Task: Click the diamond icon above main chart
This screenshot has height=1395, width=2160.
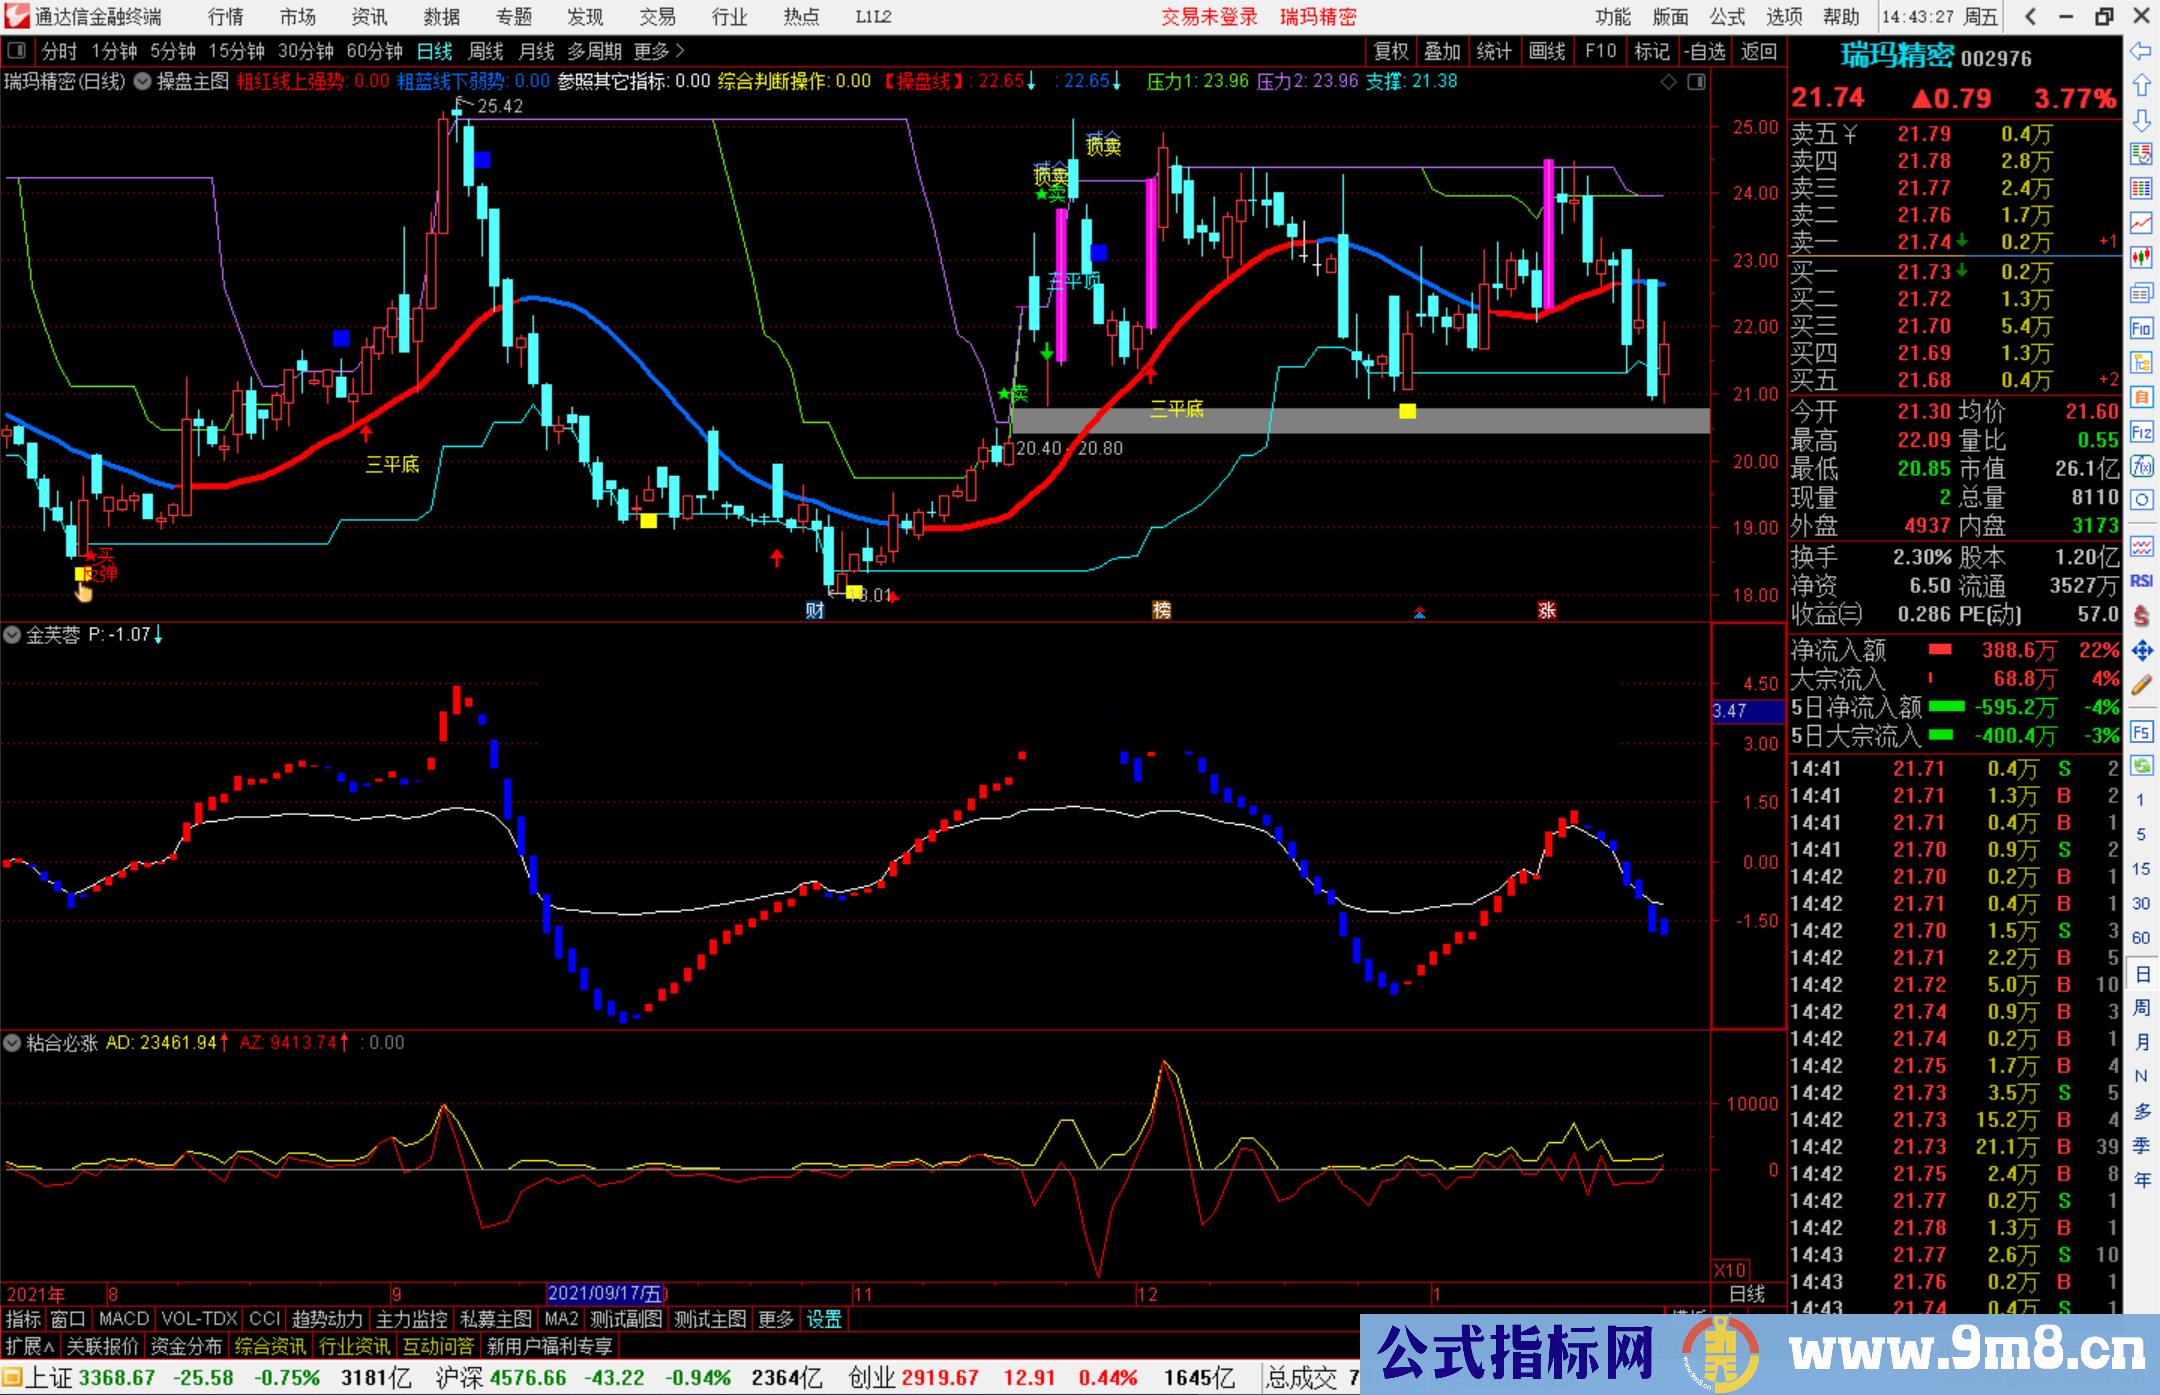Action: (x=1668, y=82)
